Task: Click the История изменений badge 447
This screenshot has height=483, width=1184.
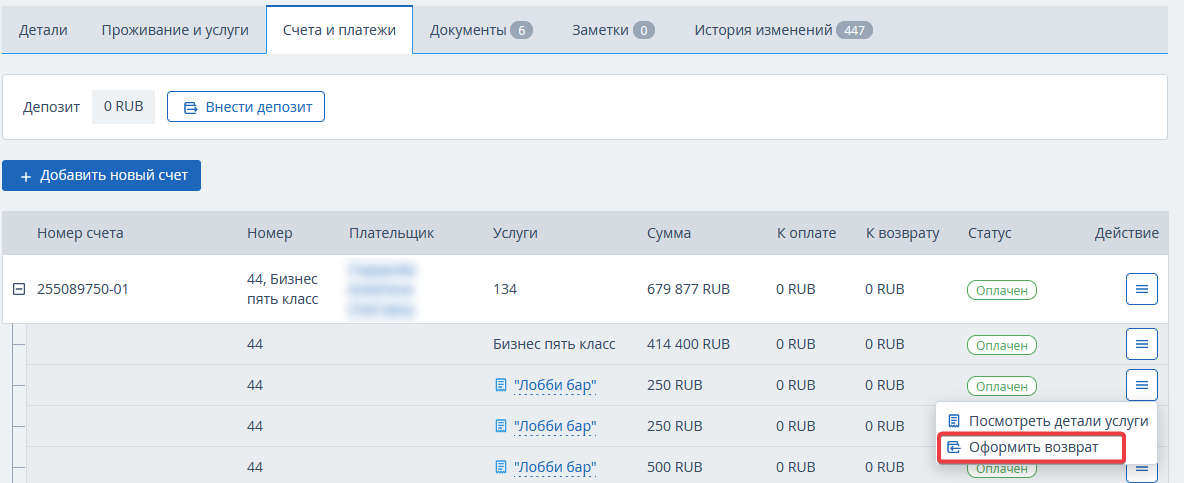Action: pos(854,30)
